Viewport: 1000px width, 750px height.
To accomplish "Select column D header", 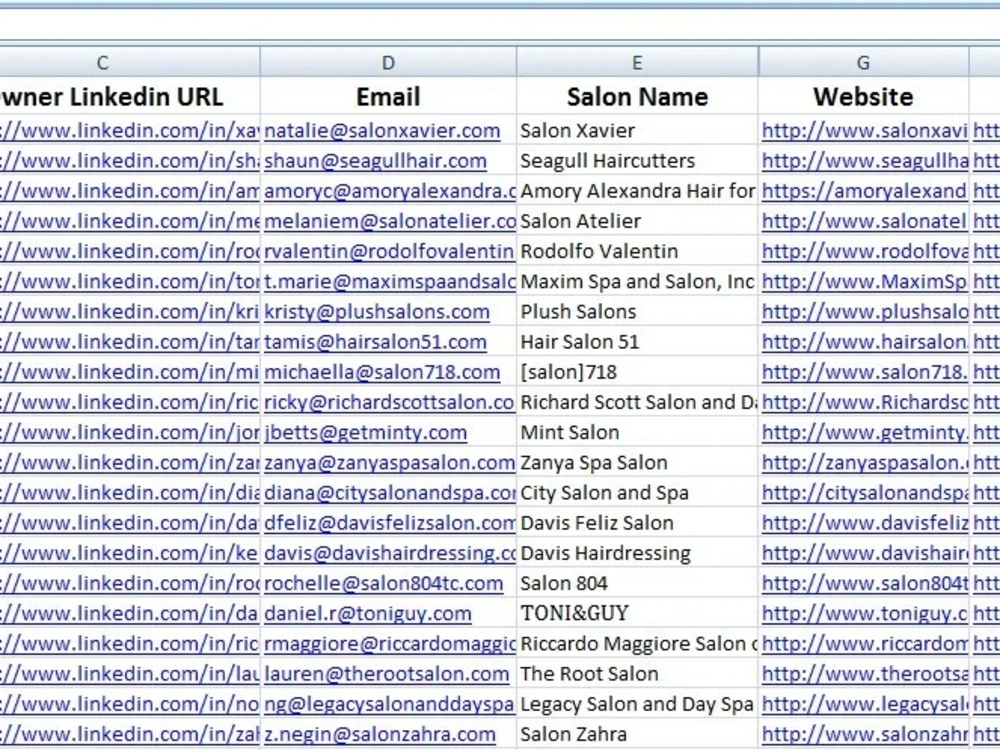I will click(x=388, y=62).
